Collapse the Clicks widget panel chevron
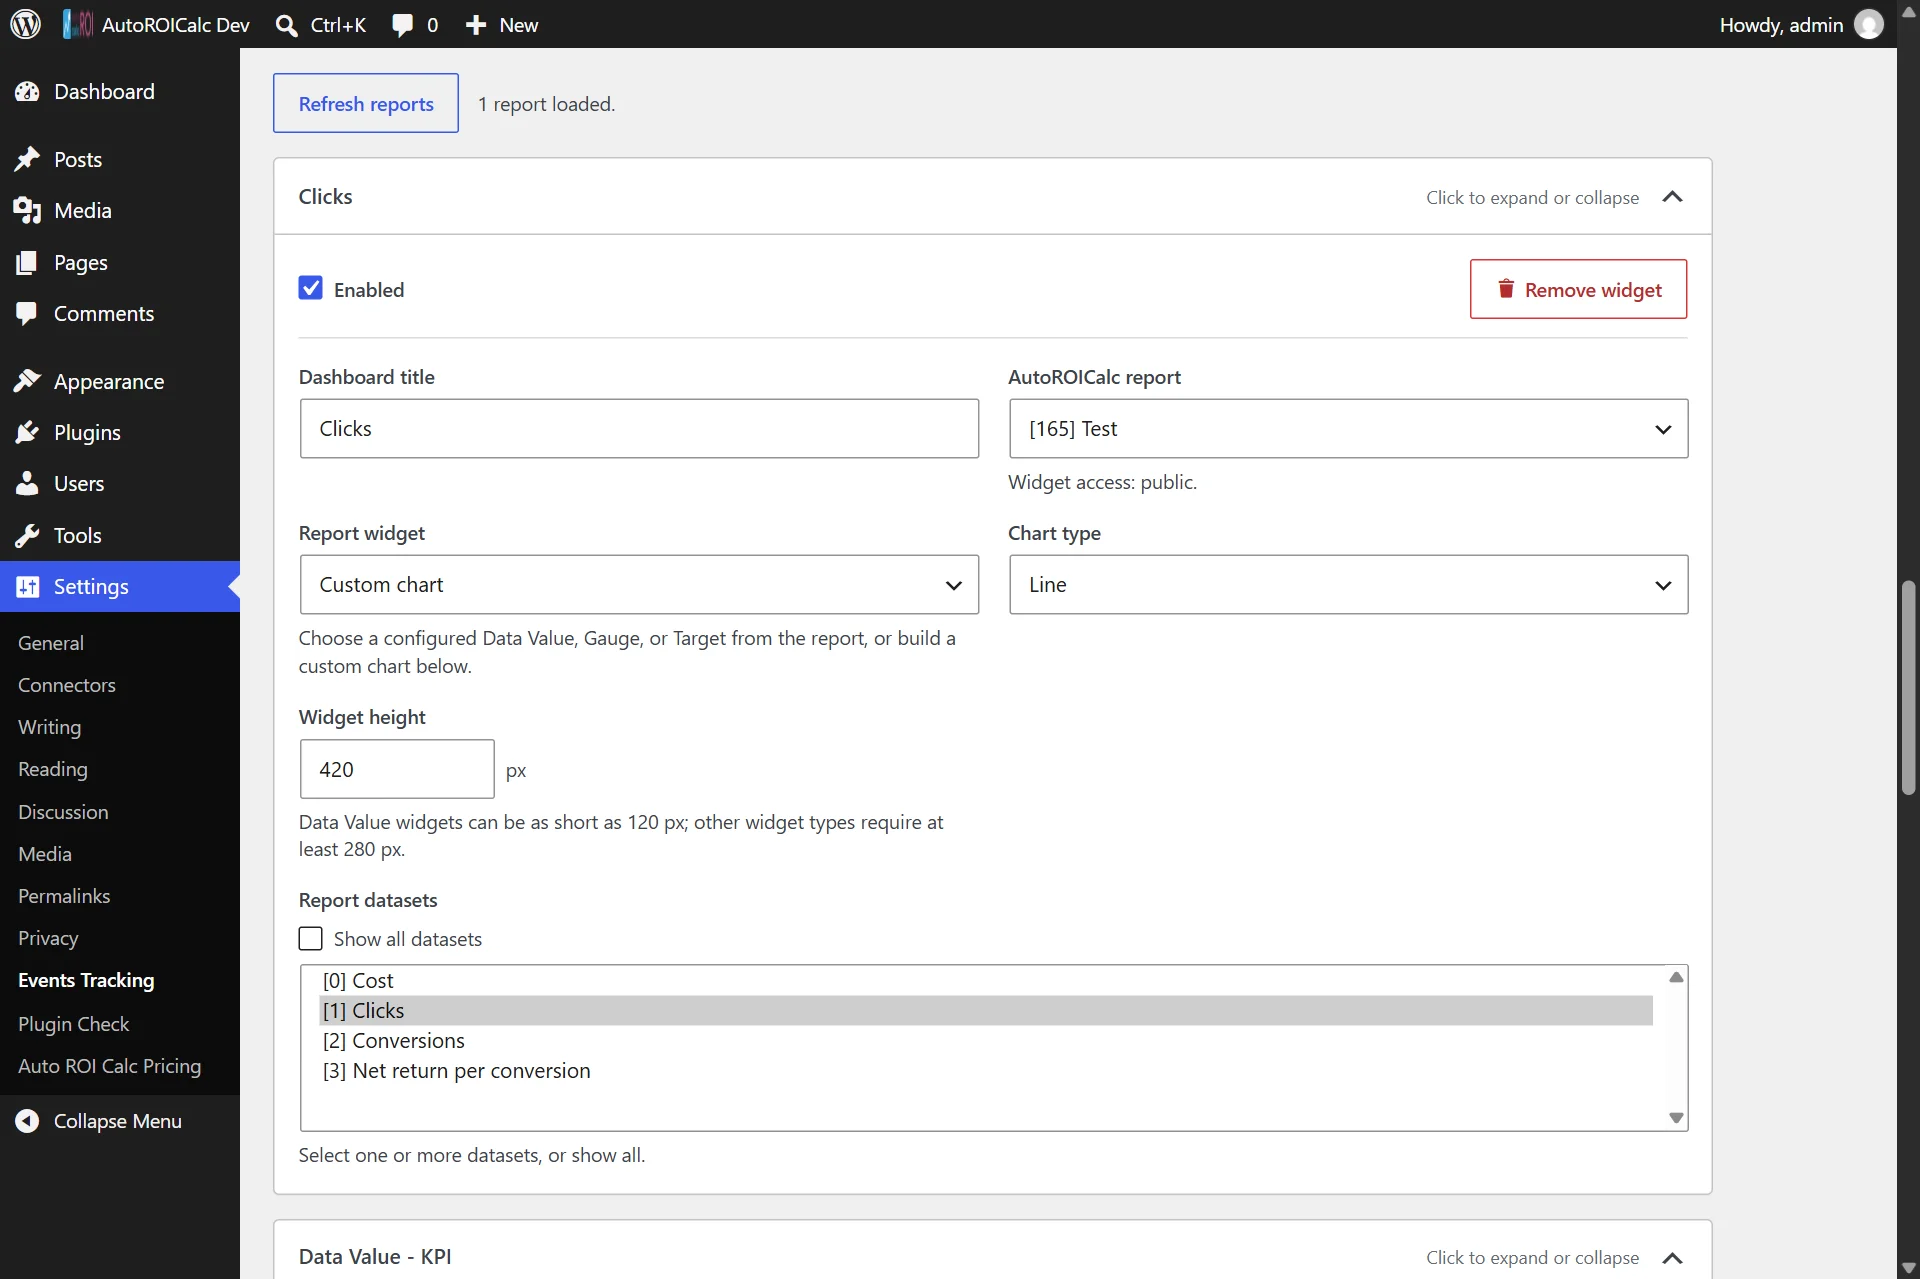 click(1672, 197)
